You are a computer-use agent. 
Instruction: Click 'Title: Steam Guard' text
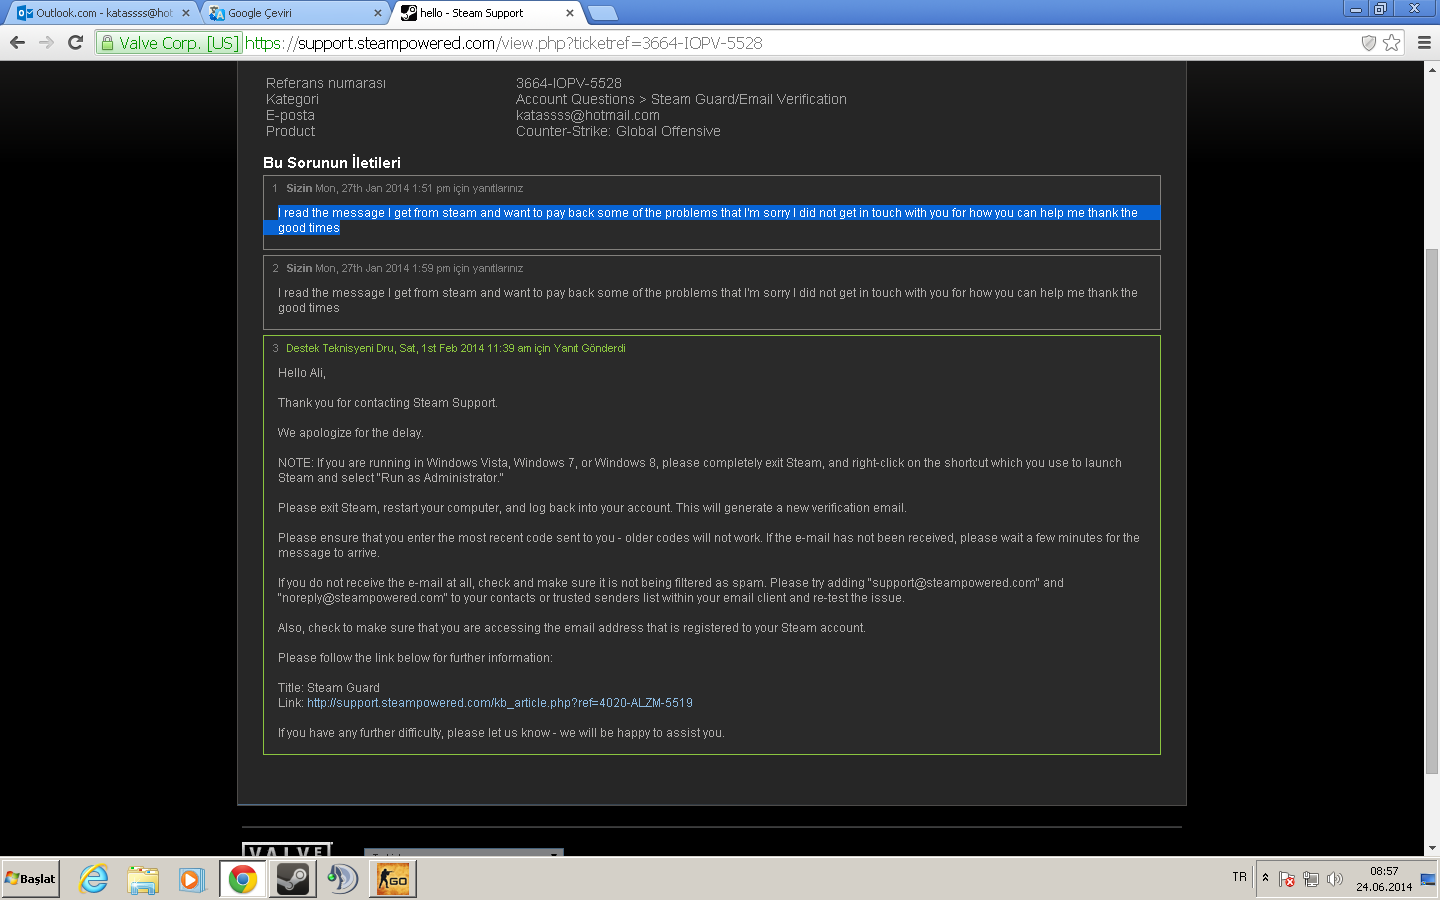(329, 688)
